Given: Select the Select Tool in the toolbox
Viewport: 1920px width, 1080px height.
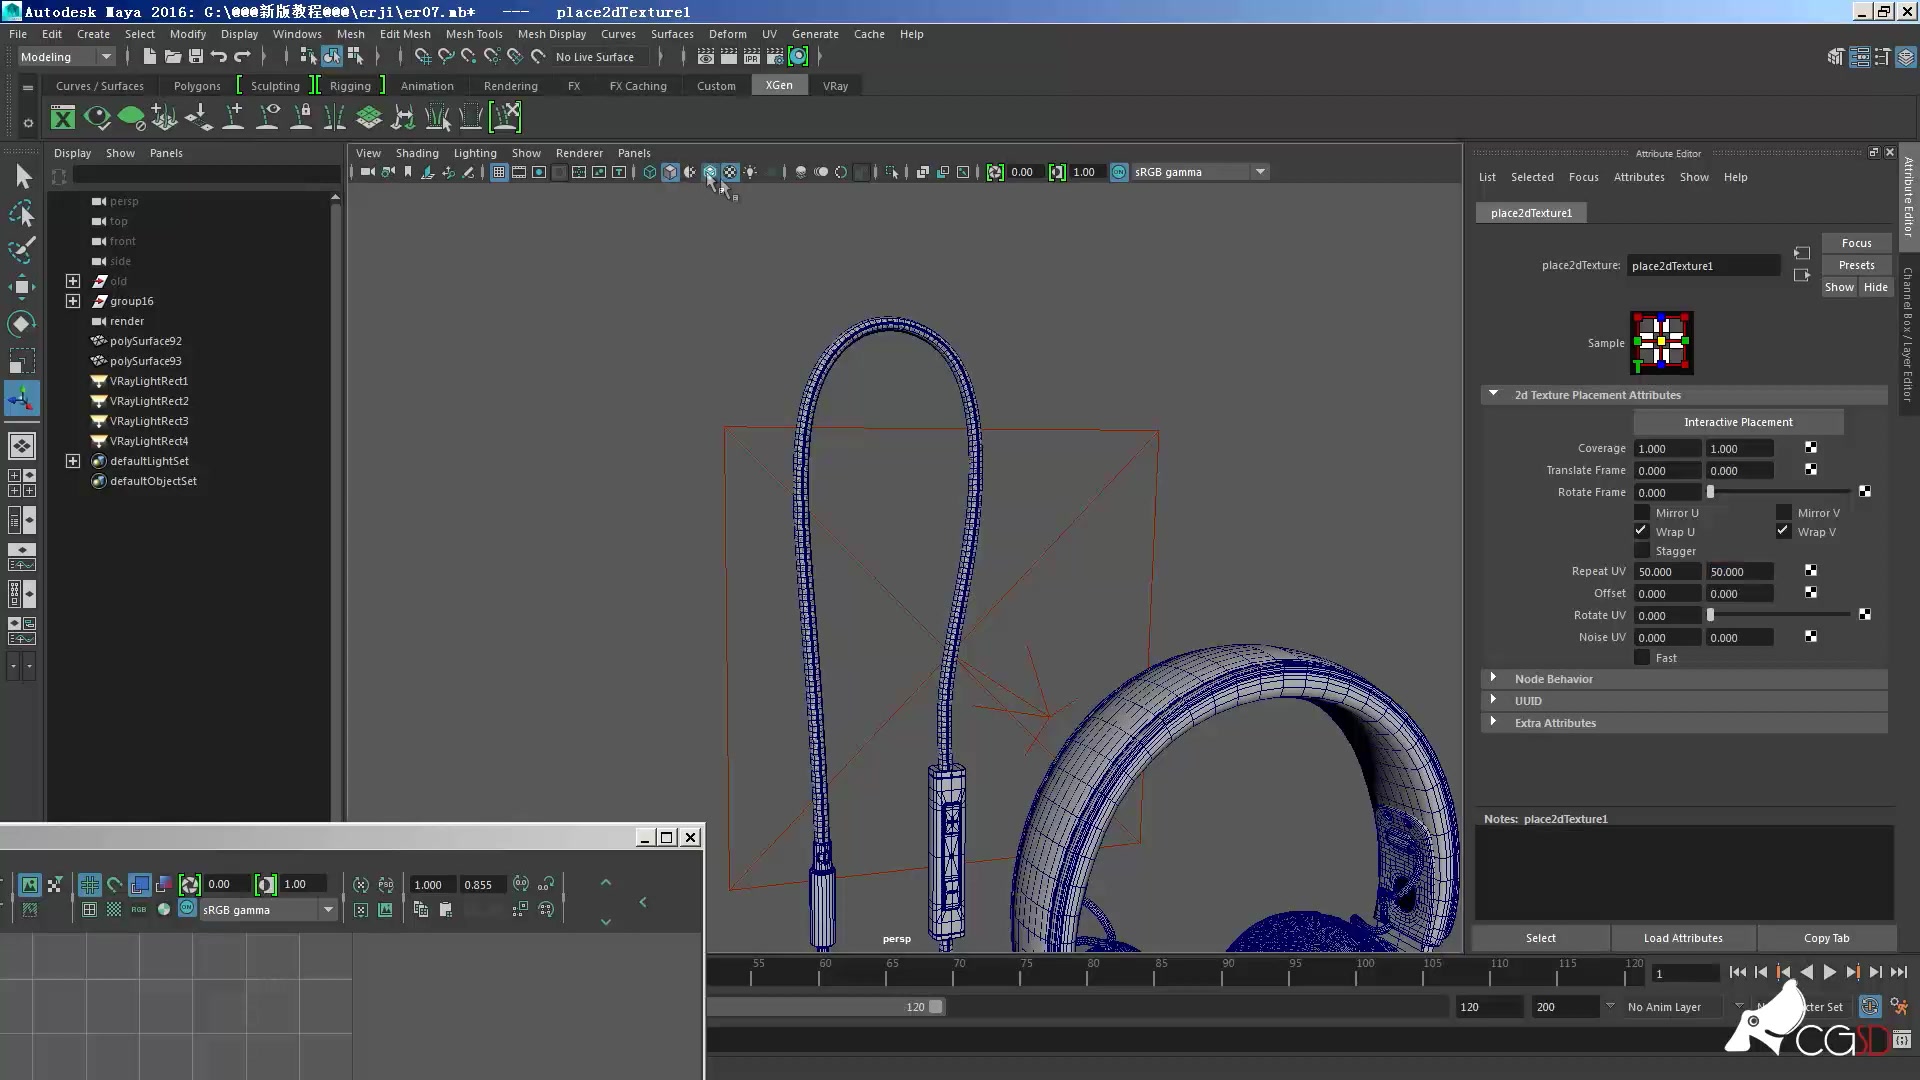Looking at the screenshot, I should 24,177.
